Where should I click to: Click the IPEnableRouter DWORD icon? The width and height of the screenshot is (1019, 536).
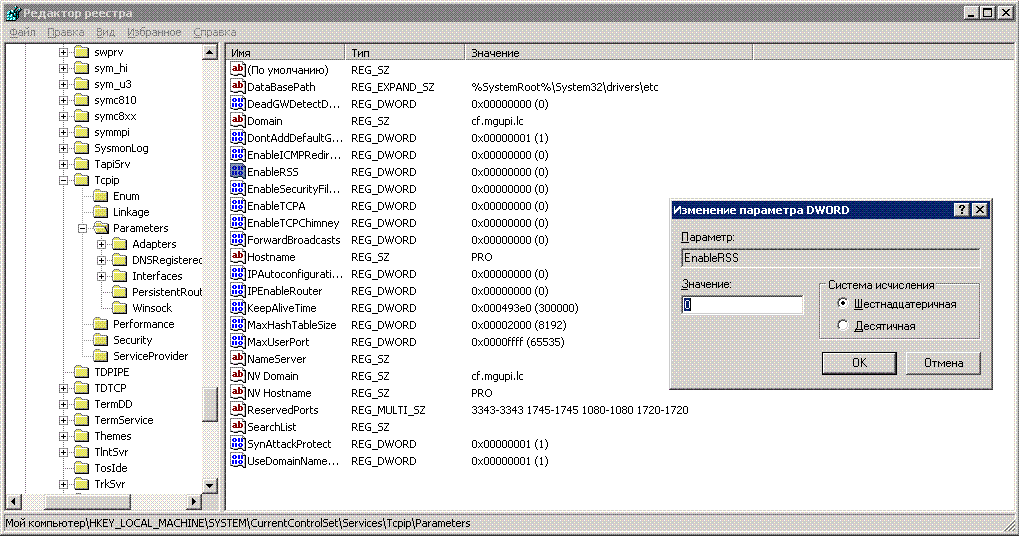click(238, 290)
